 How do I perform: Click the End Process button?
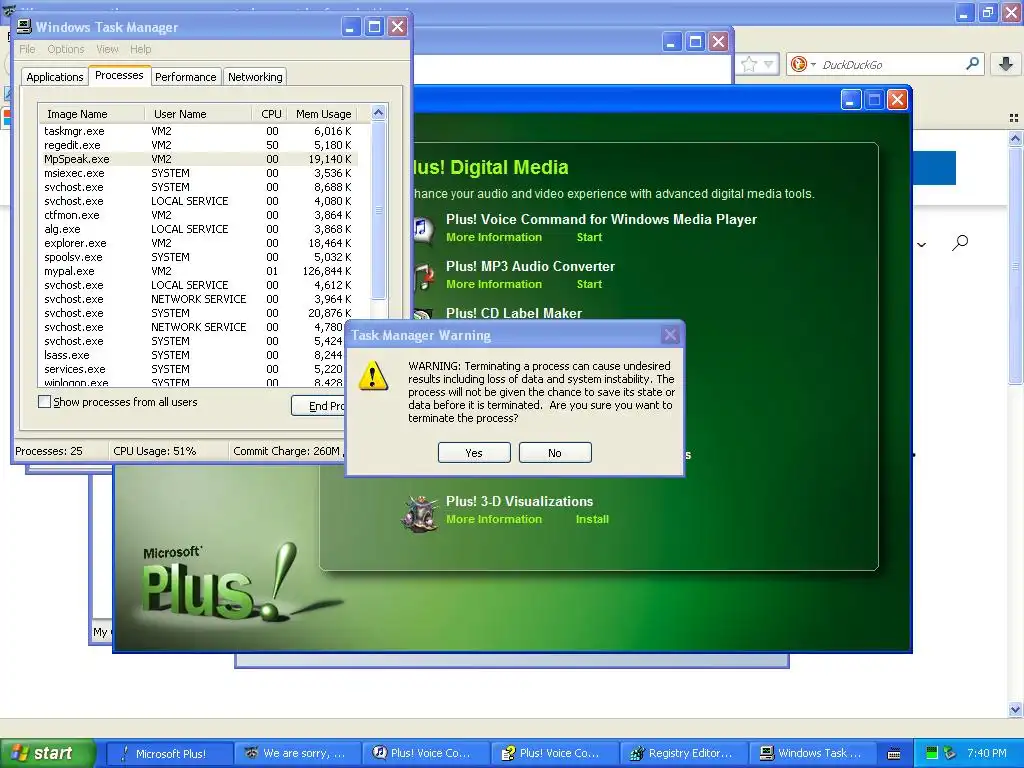coord(319,406)
